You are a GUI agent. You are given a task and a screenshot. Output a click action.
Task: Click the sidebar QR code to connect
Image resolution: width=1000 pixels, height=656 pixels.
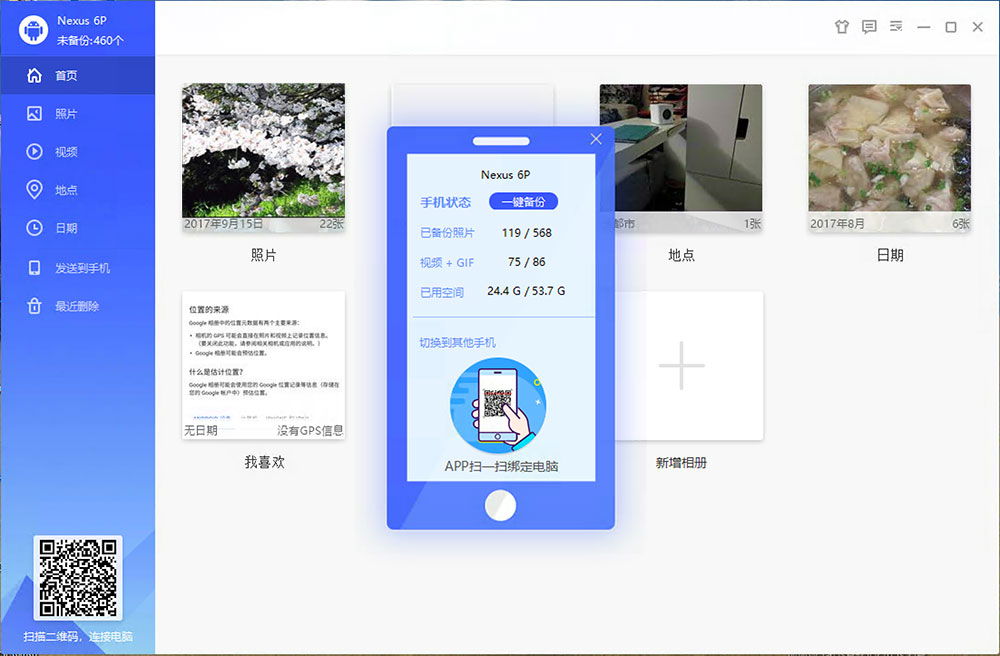click(78, 580)
